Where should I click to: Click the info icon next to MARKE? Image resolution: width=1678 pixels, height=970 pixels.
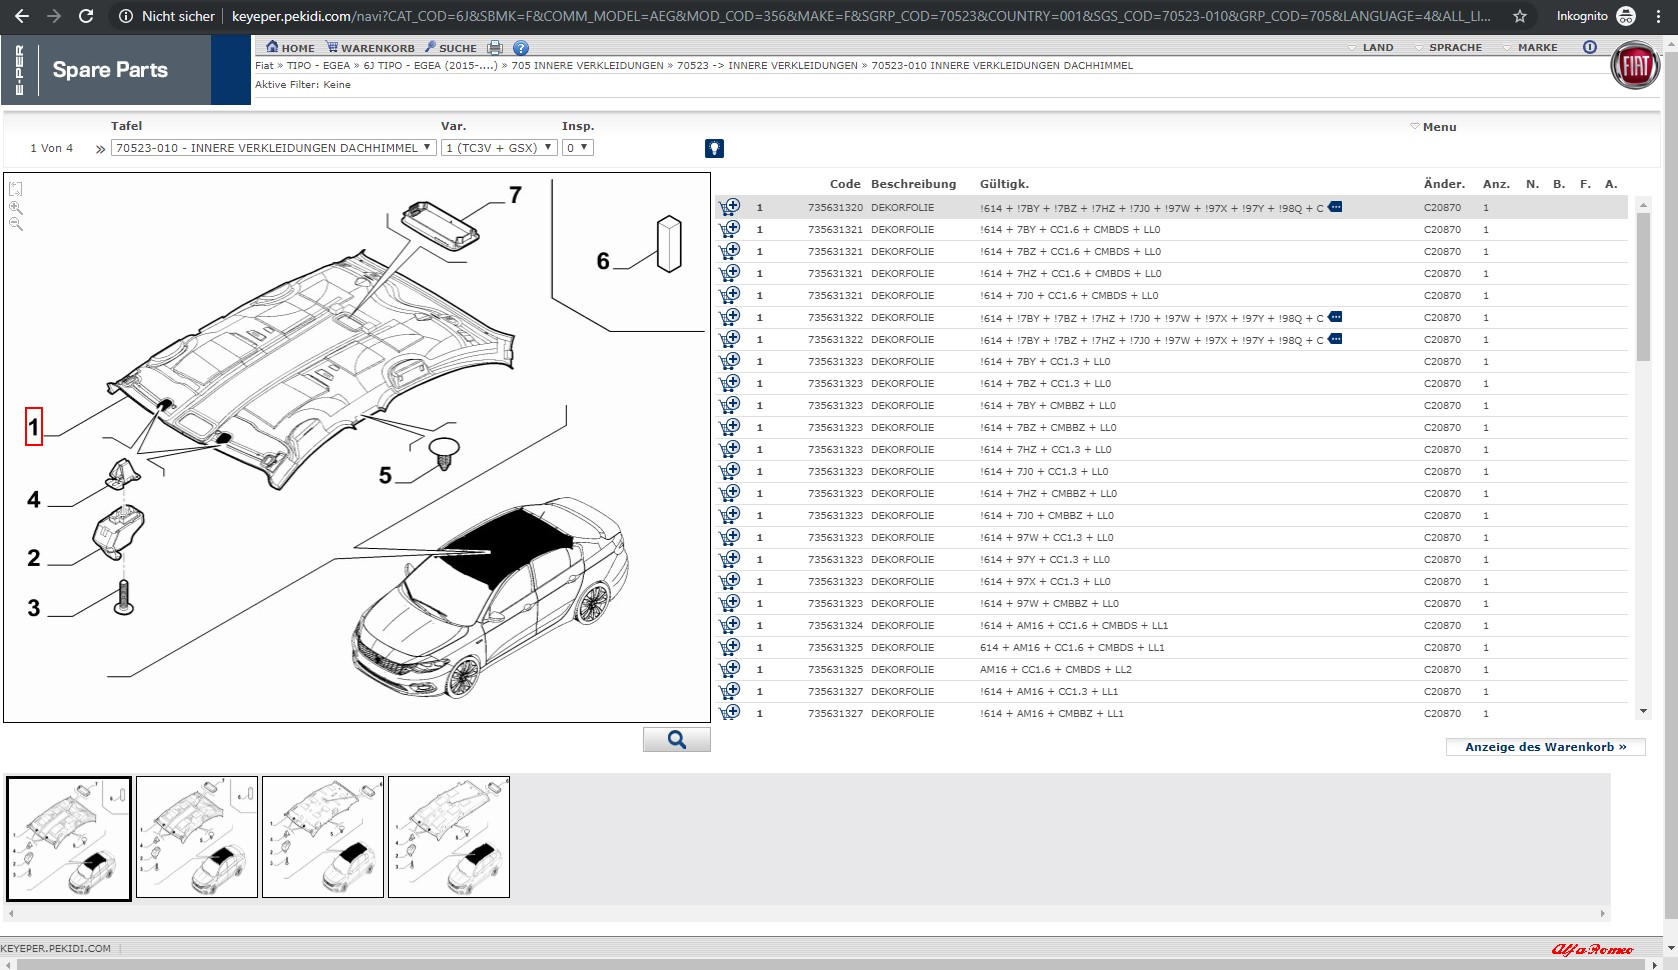[x=1590, y=47]
